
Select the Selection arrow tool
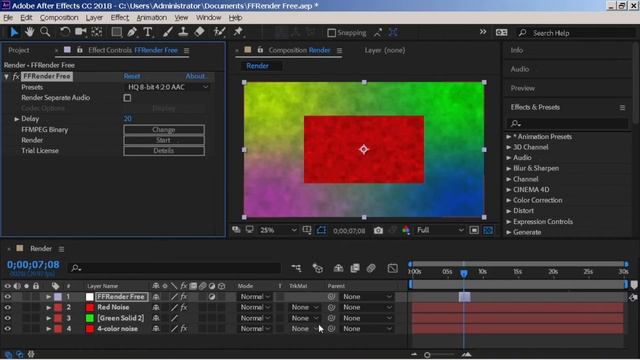pos(14,32)
